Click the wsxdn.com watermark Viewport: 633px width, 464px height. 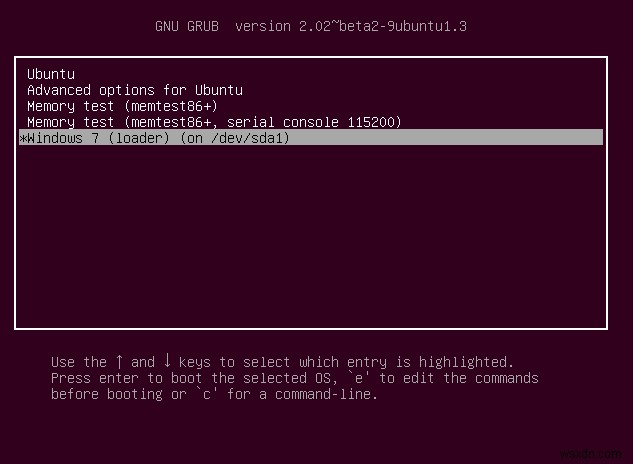click(x=596, y=452)
